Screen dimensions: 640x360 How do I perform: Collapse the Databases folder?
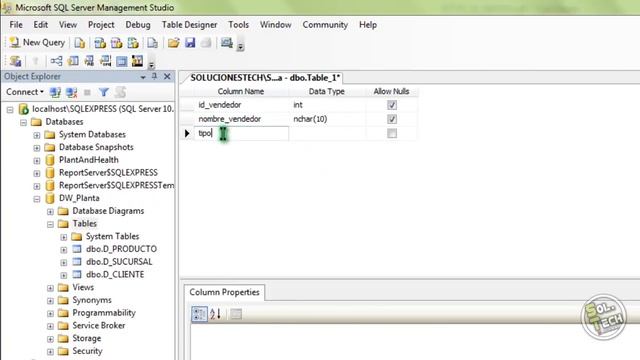tap(23, 122)
